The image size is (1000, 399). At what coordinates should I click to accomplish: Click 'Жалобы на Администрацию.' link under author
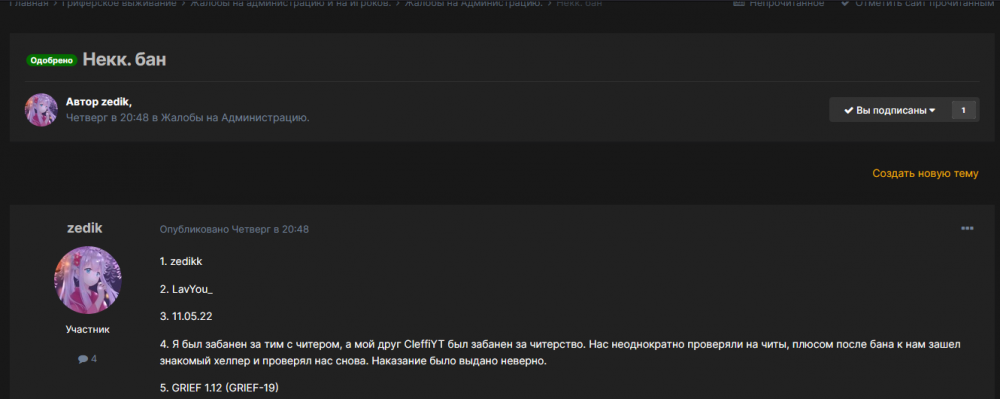point(235,118)
